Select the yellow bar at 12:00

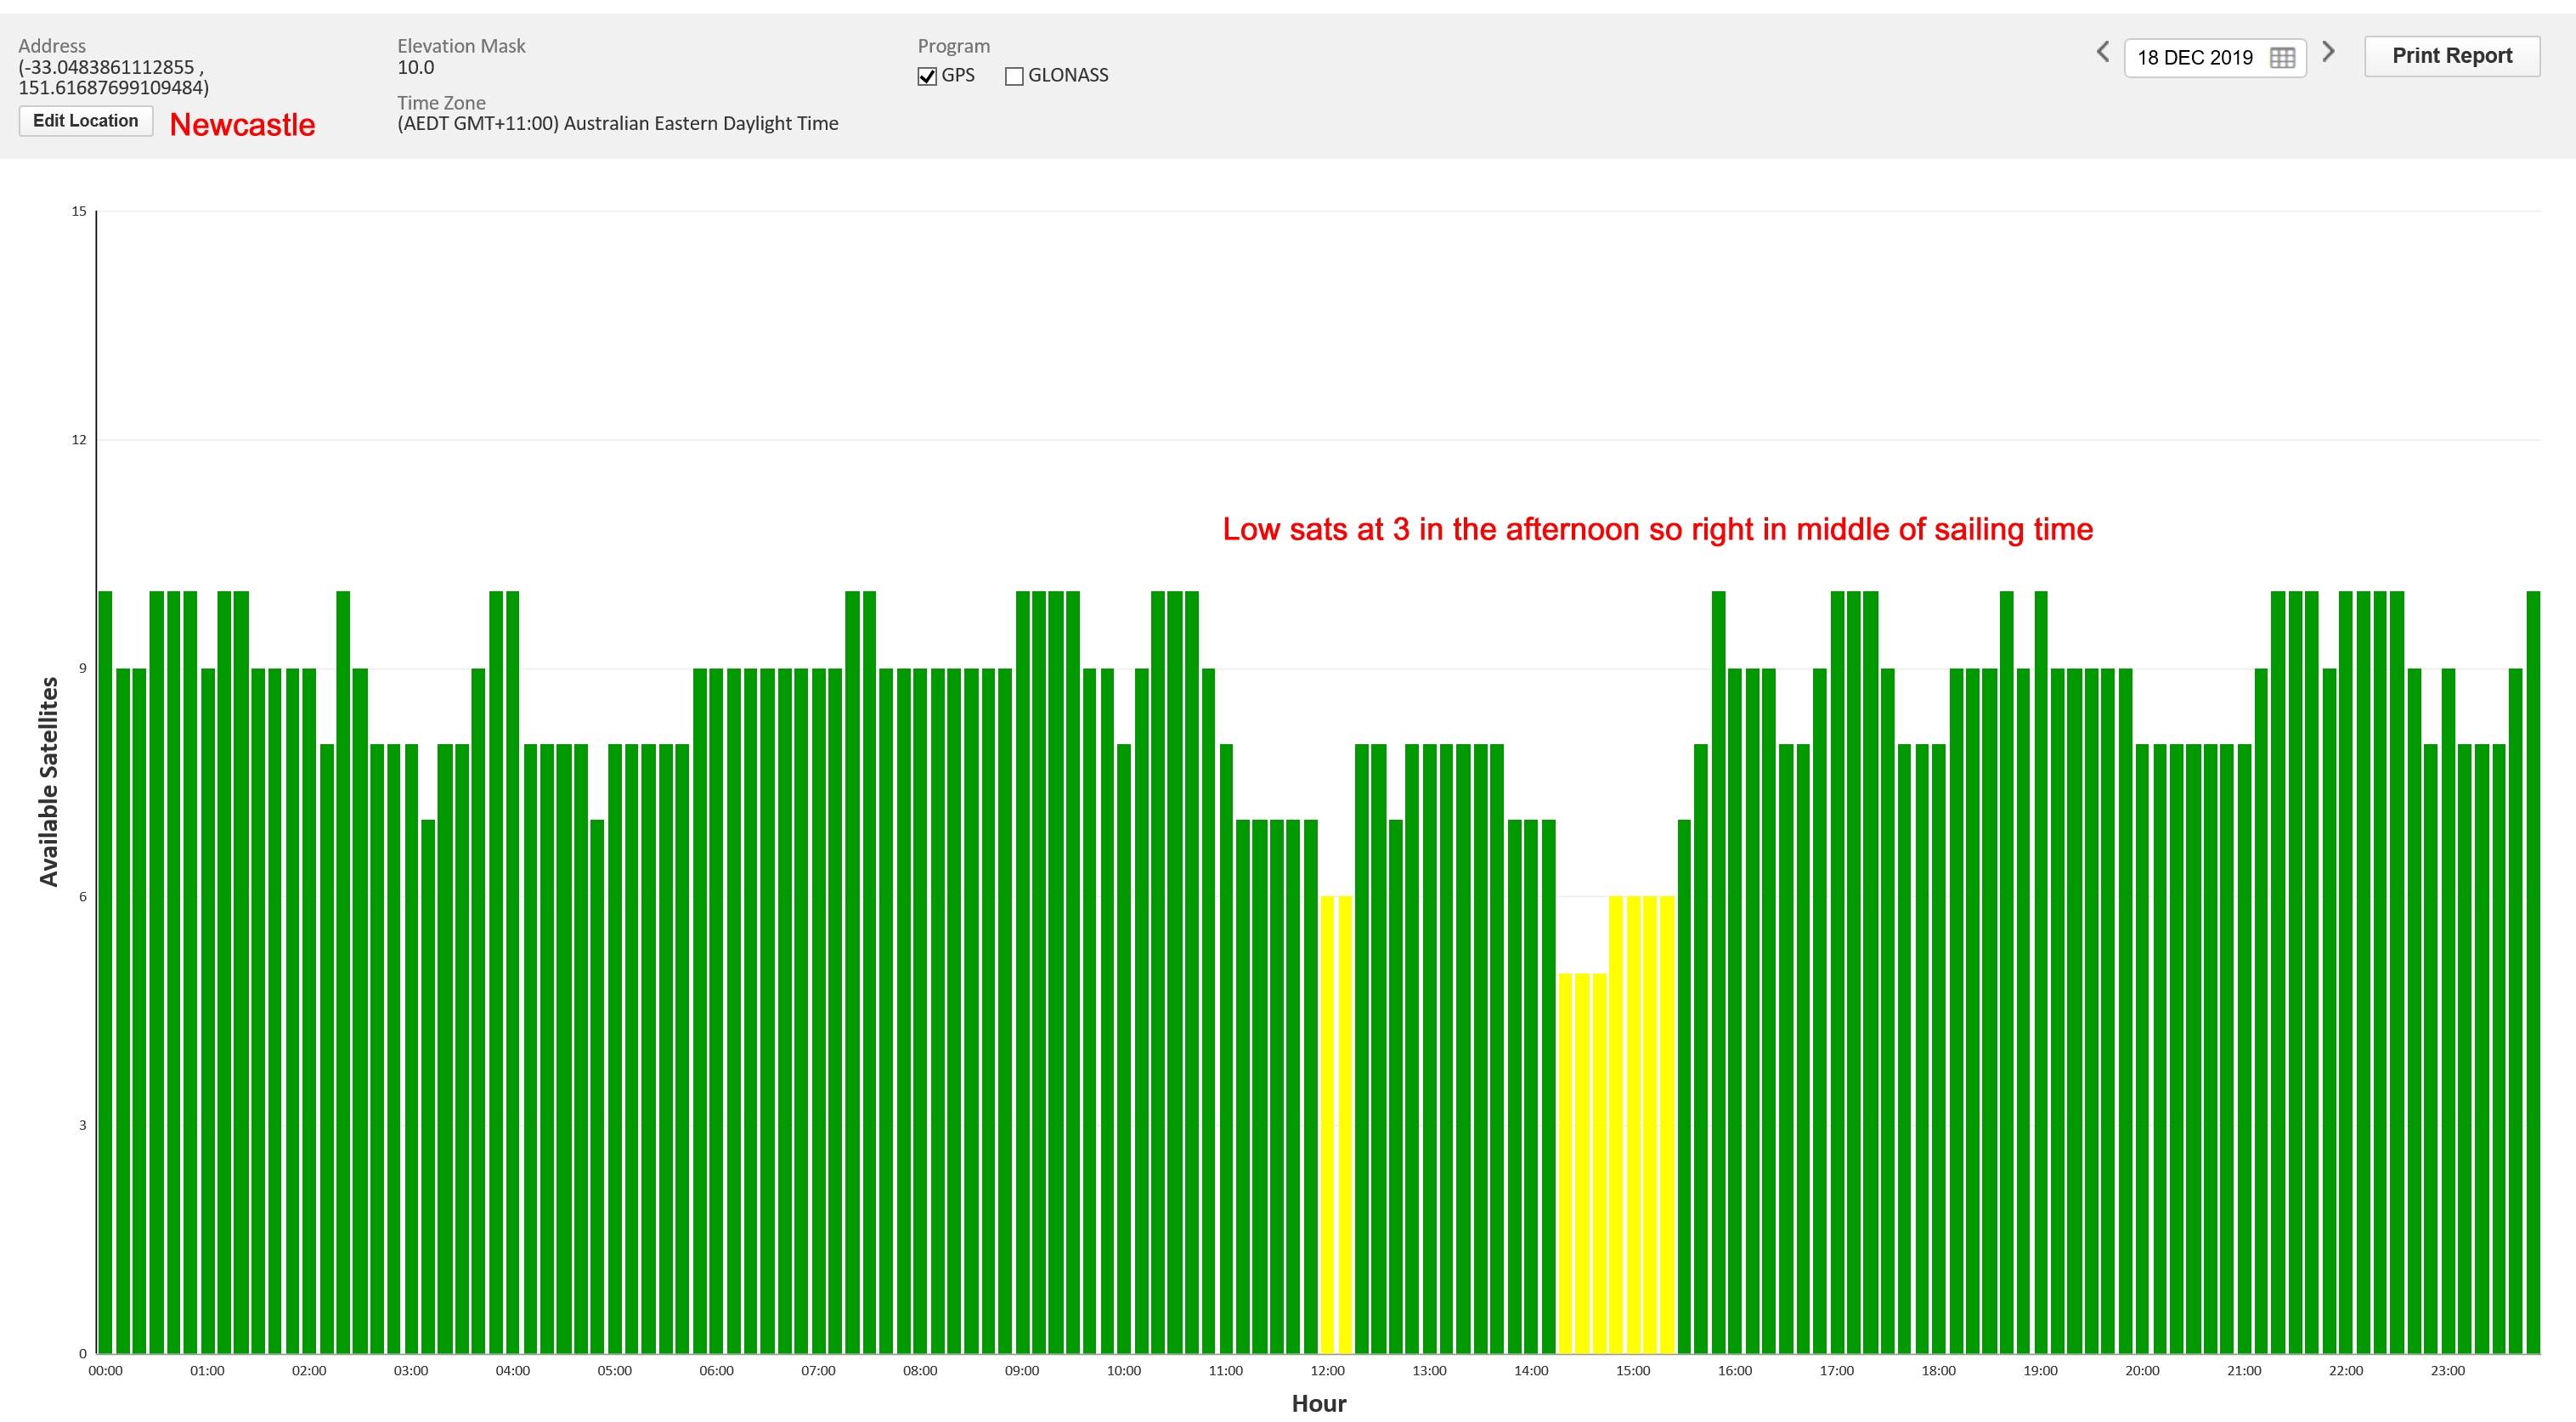point(1328,1125)
